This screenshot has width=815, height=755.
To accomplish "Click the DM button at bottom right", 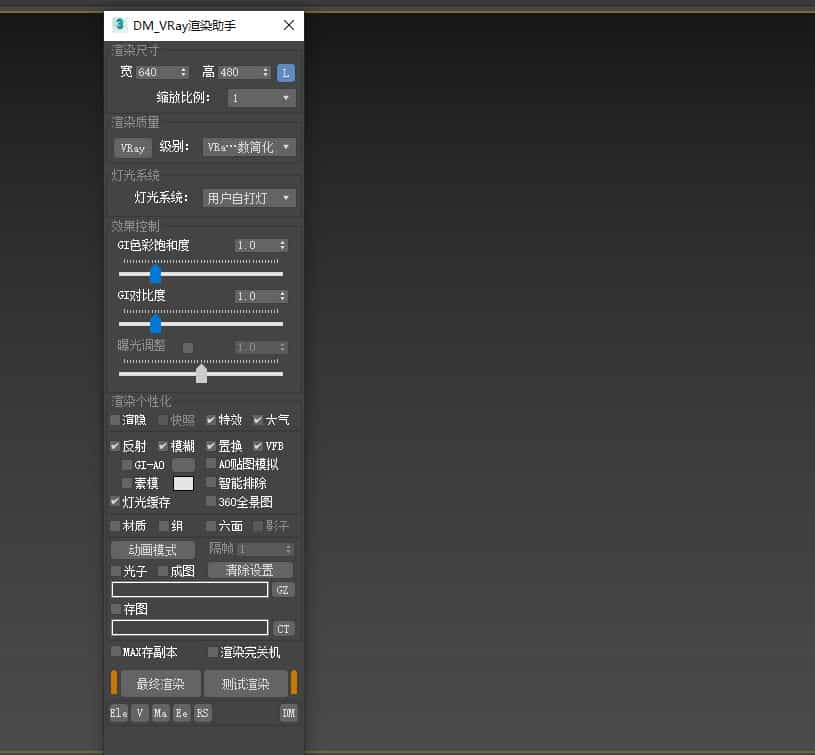I will 288,713.
